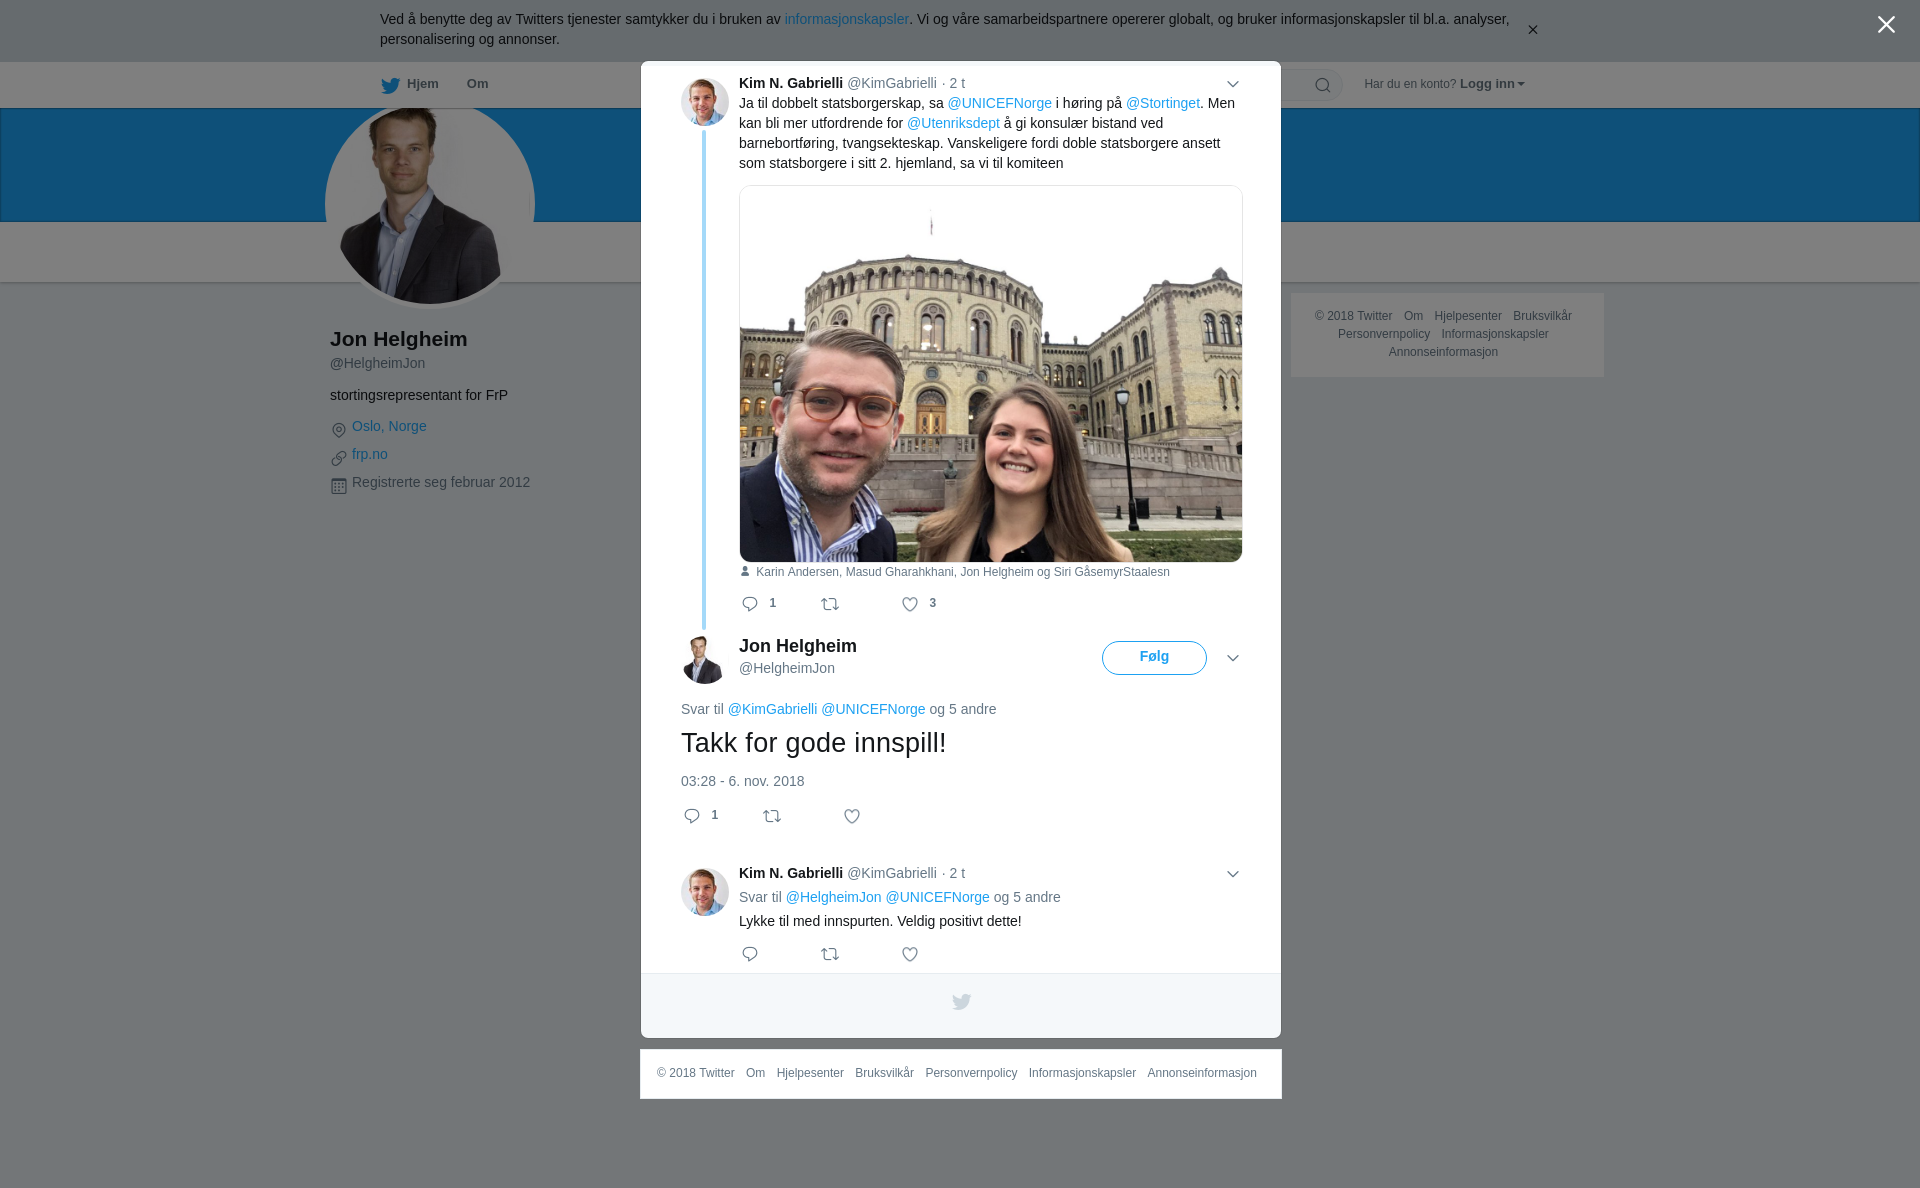
Task: Open Jon Helgheim profile name in sidebar
Action: point(399,339)
